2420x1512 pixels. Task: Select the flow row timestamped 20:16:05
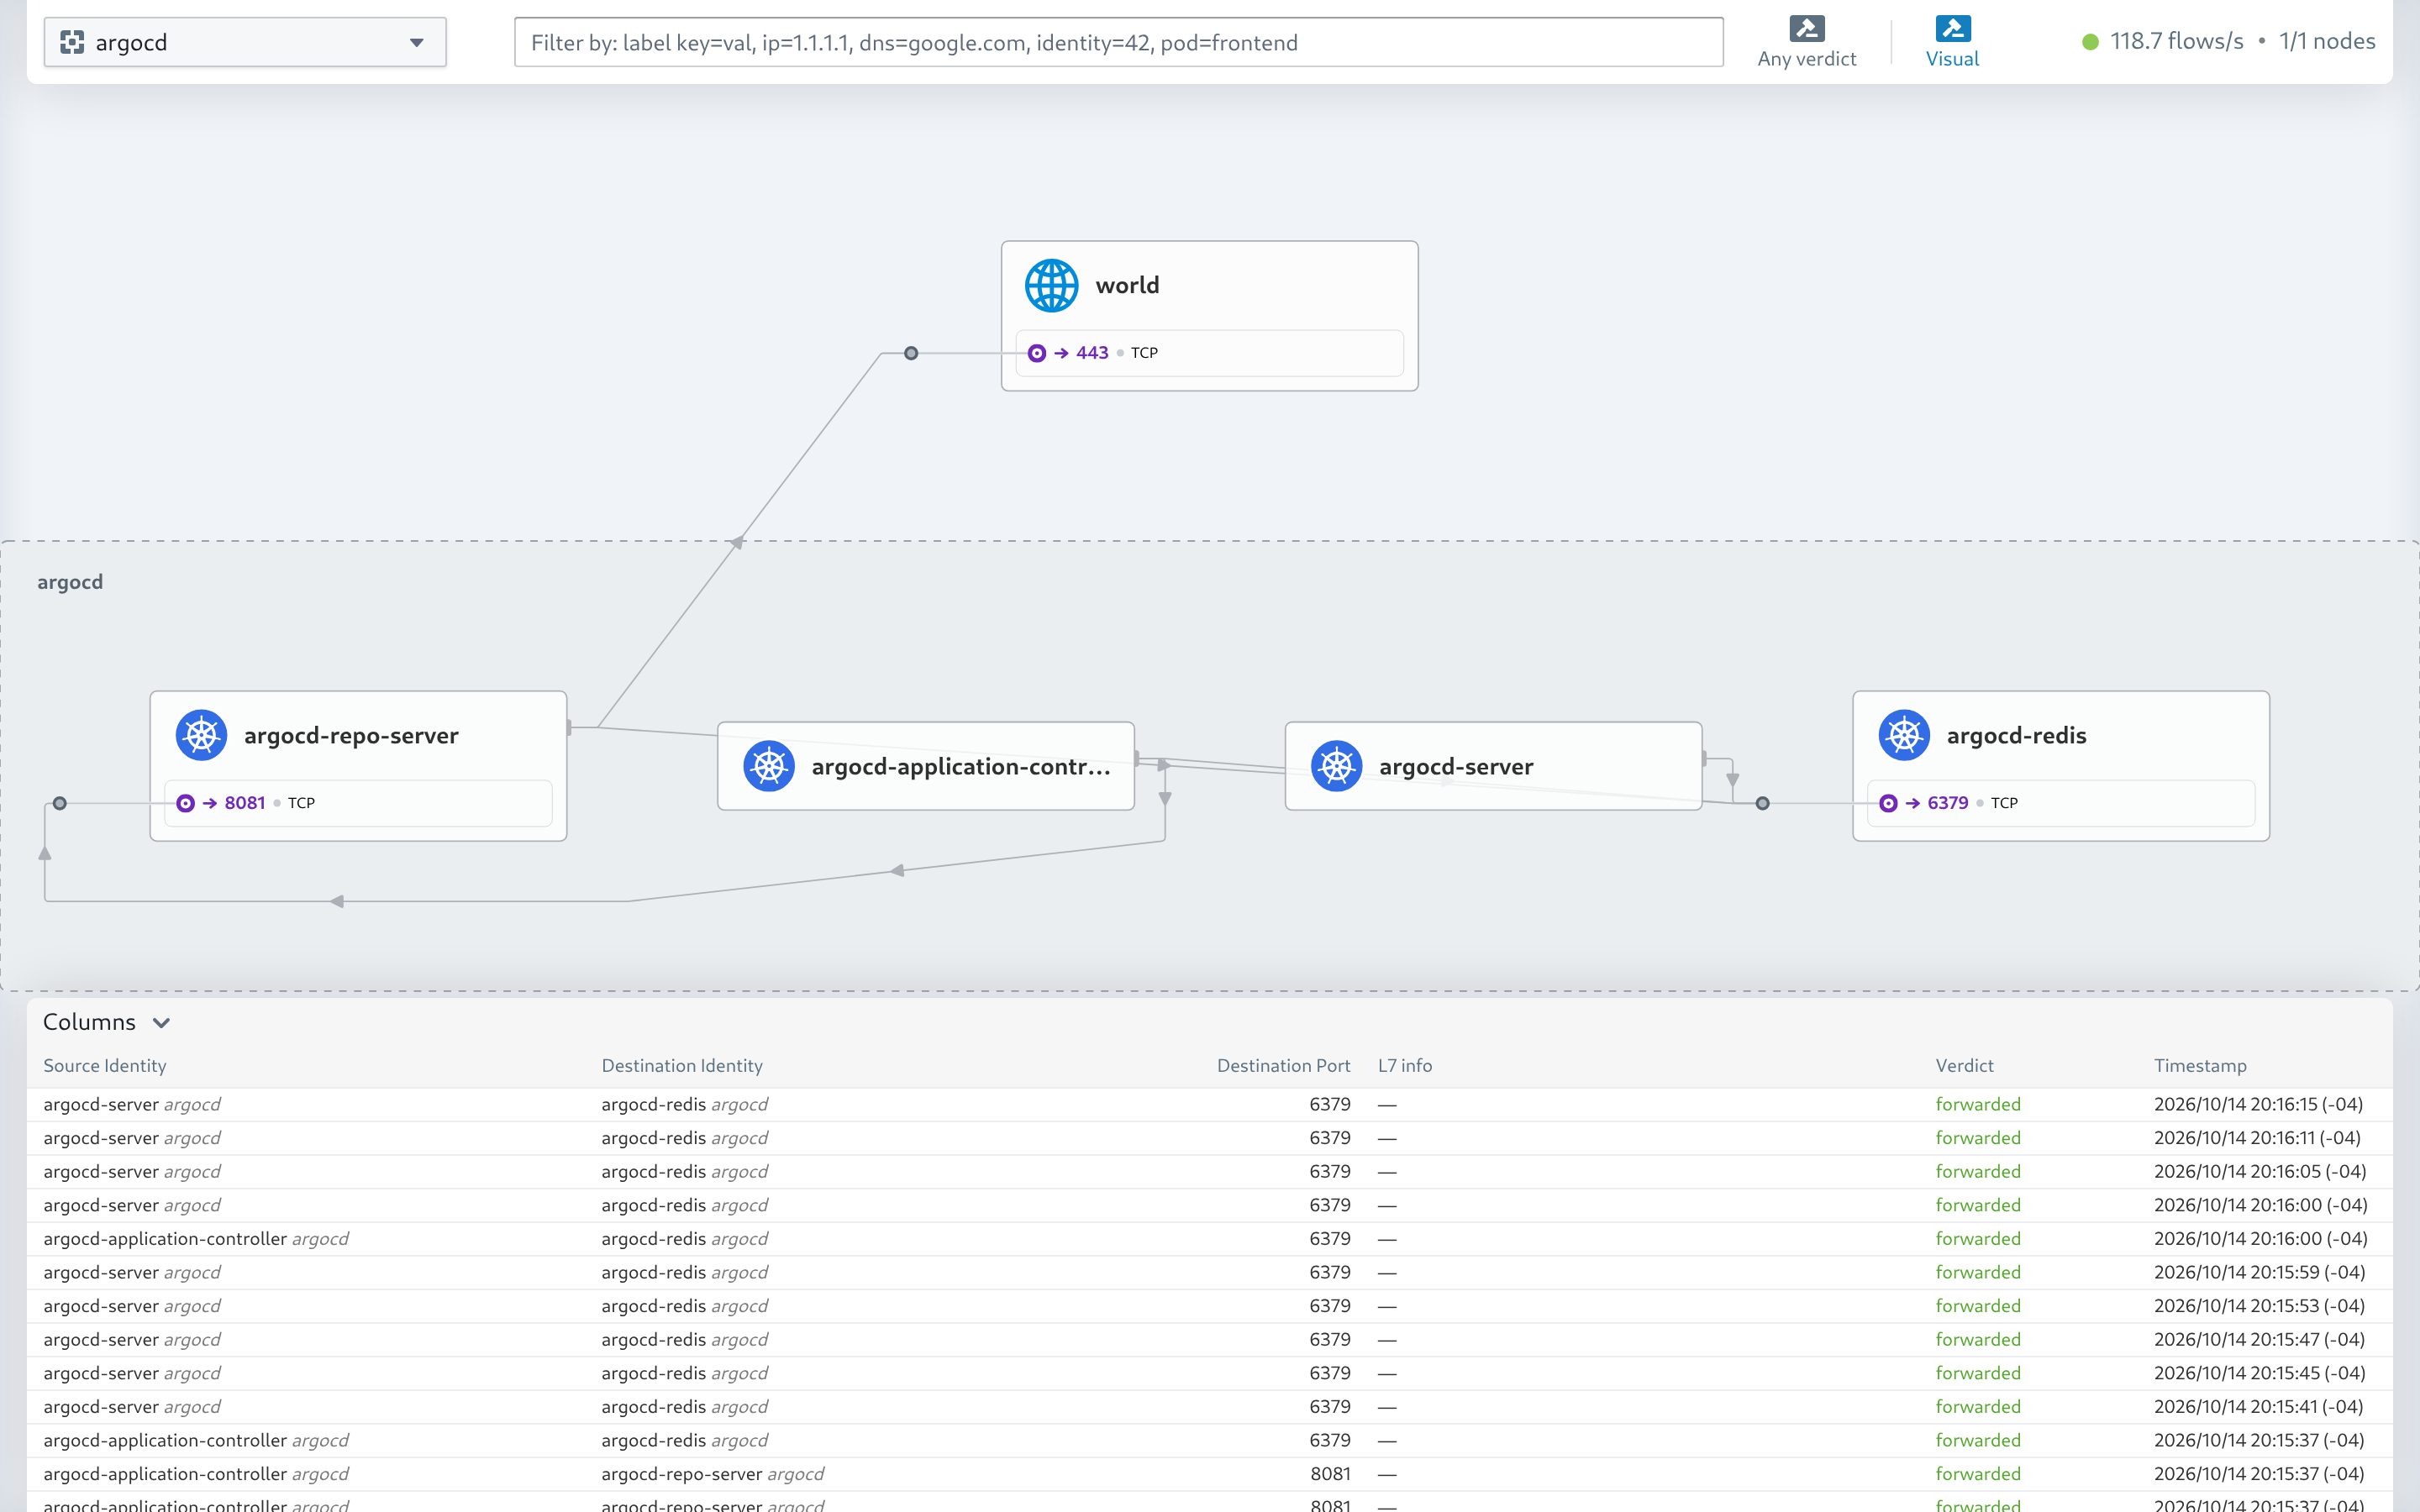tap(1209, 1171)
